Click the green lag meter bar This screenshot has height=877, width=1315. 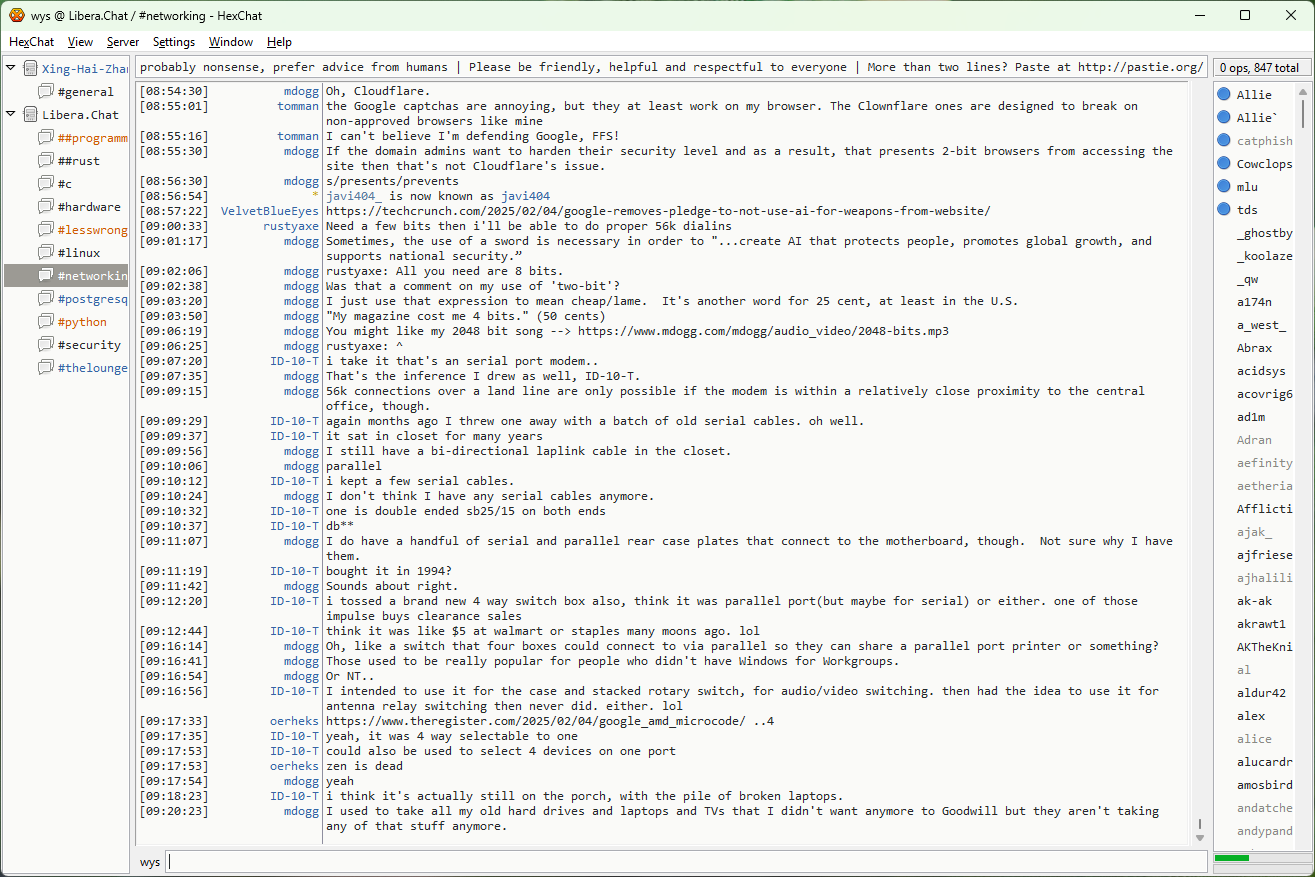pos(1231,858)
